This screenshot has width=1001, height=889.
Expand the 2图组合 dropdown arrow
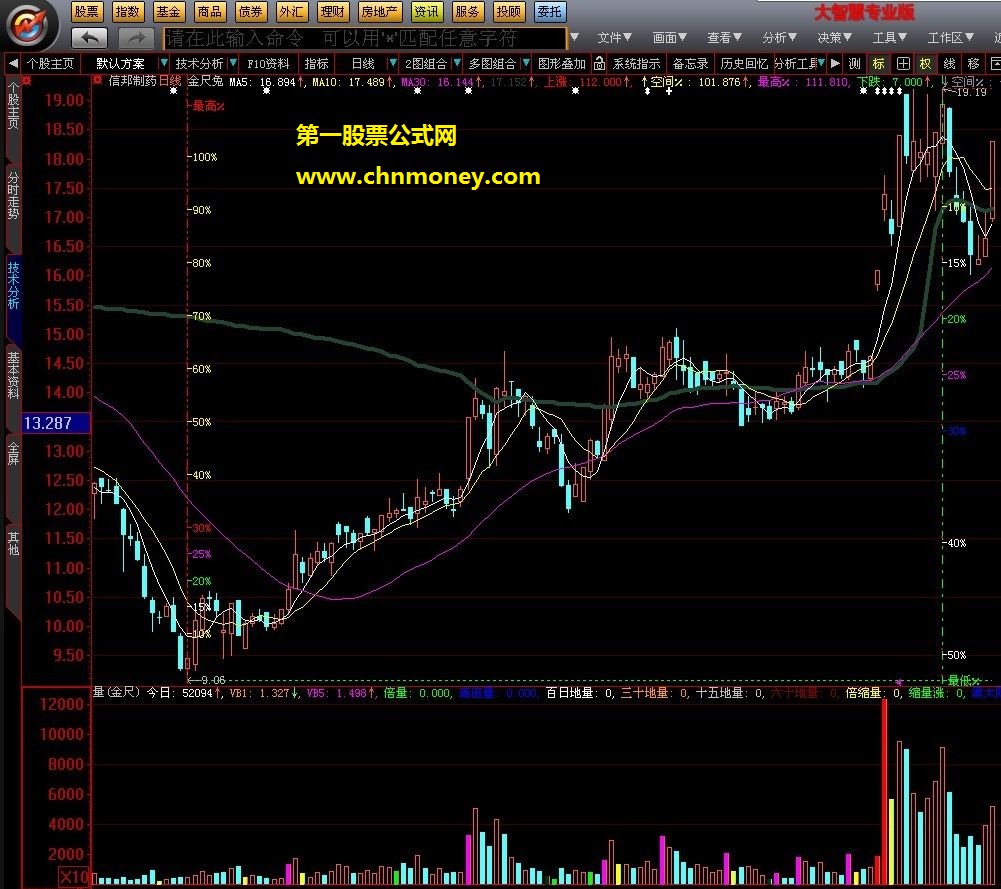[456, 63]
